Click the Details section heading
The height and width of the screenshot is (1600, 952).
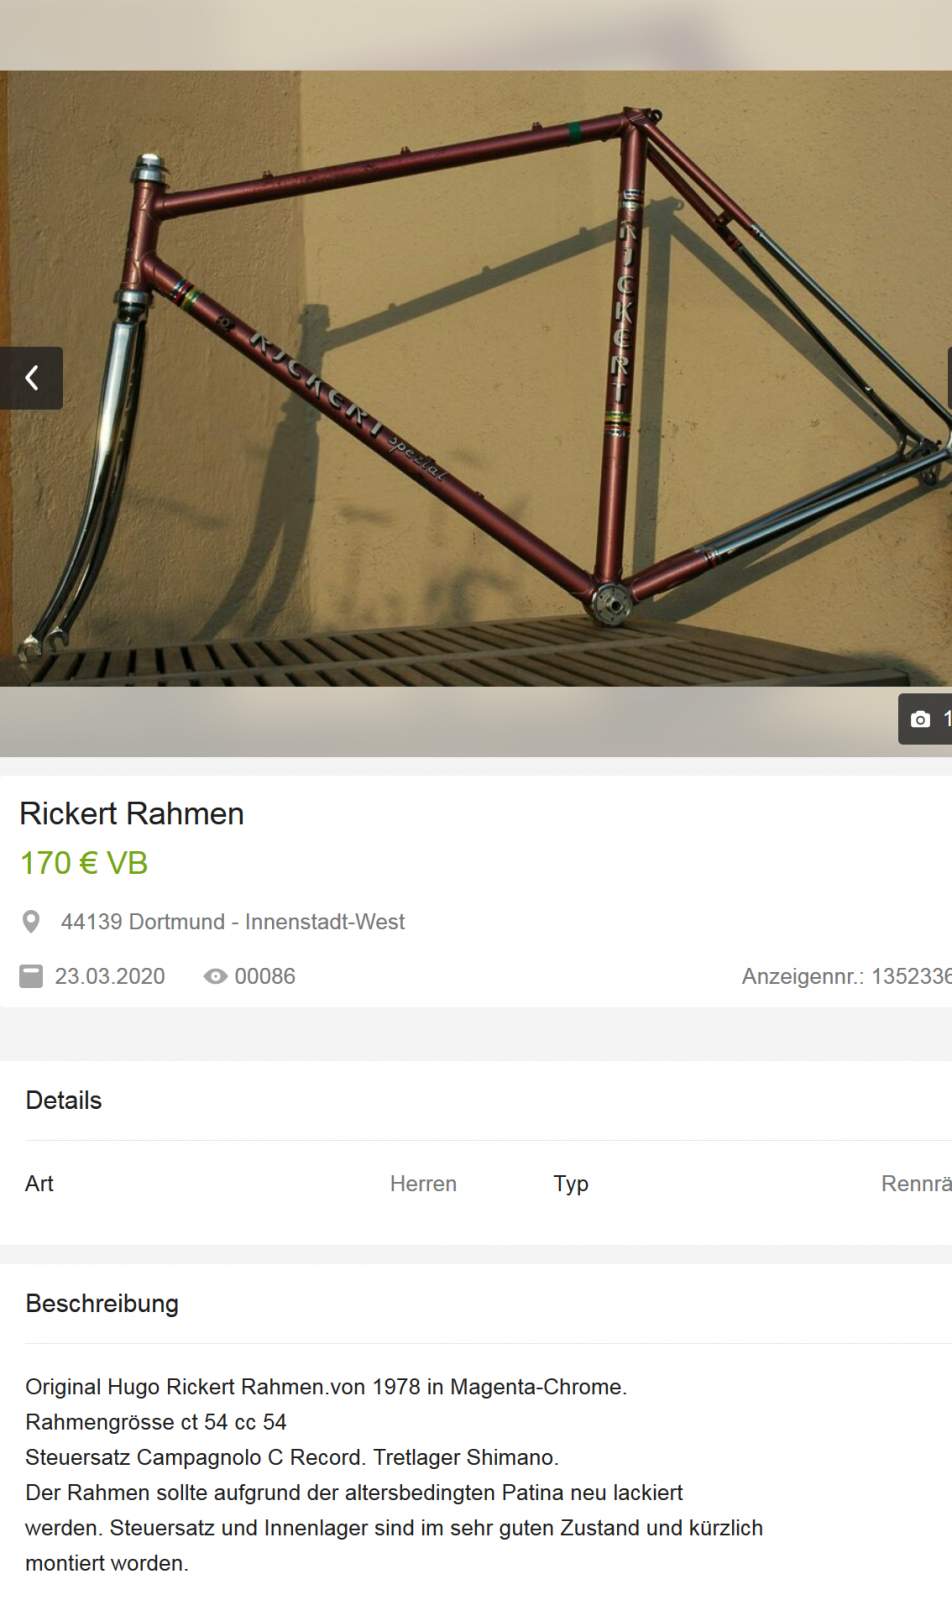[x=64, y=1100]
